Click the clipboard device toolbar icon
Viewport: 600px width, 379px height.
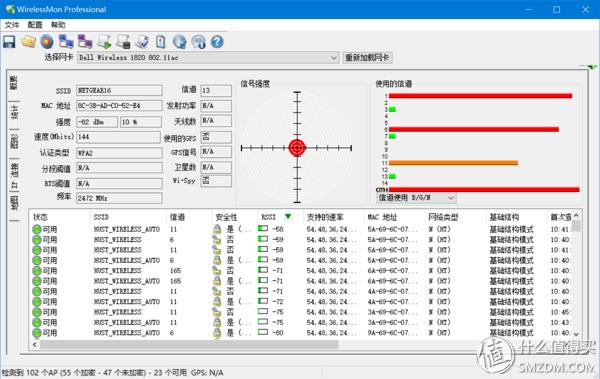[161, 42]
